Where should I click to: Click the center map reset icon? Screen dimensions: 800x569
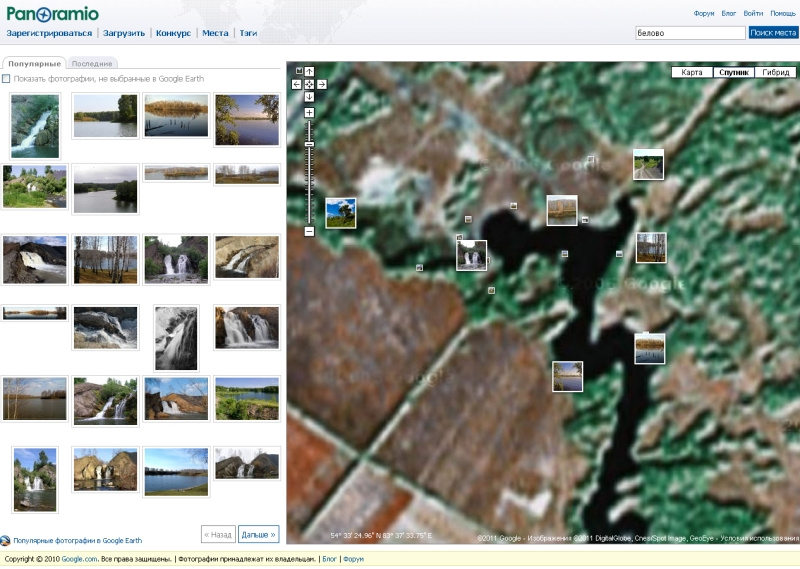[309, 85]
